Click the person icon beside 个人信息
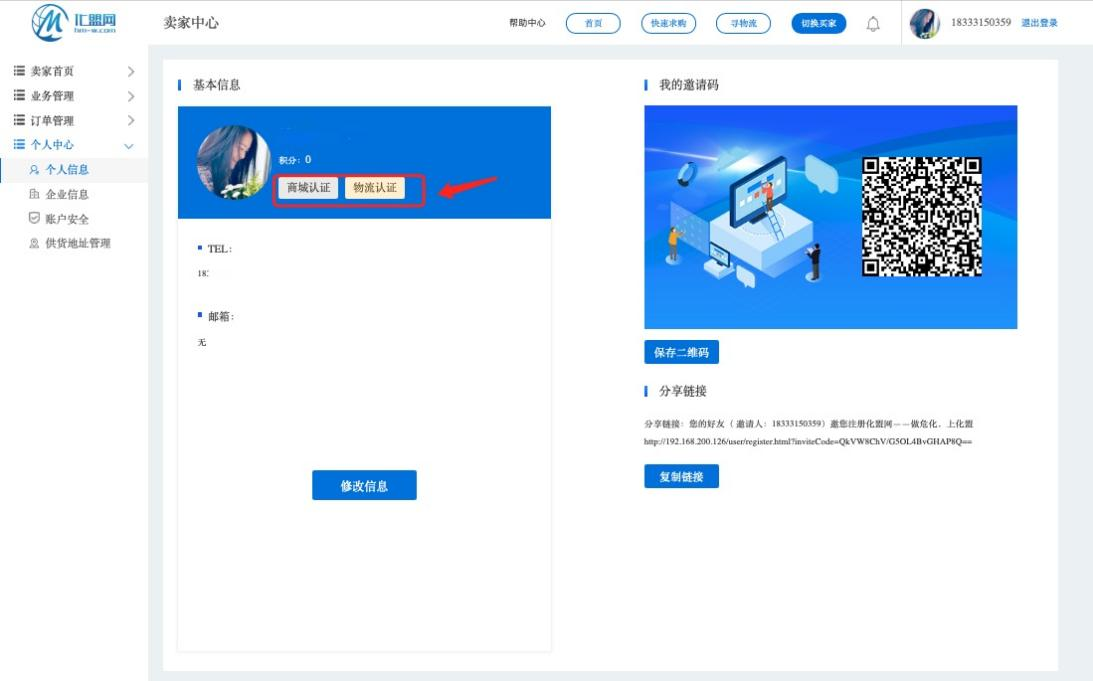1093x681 pixels. tap(34, 169)
